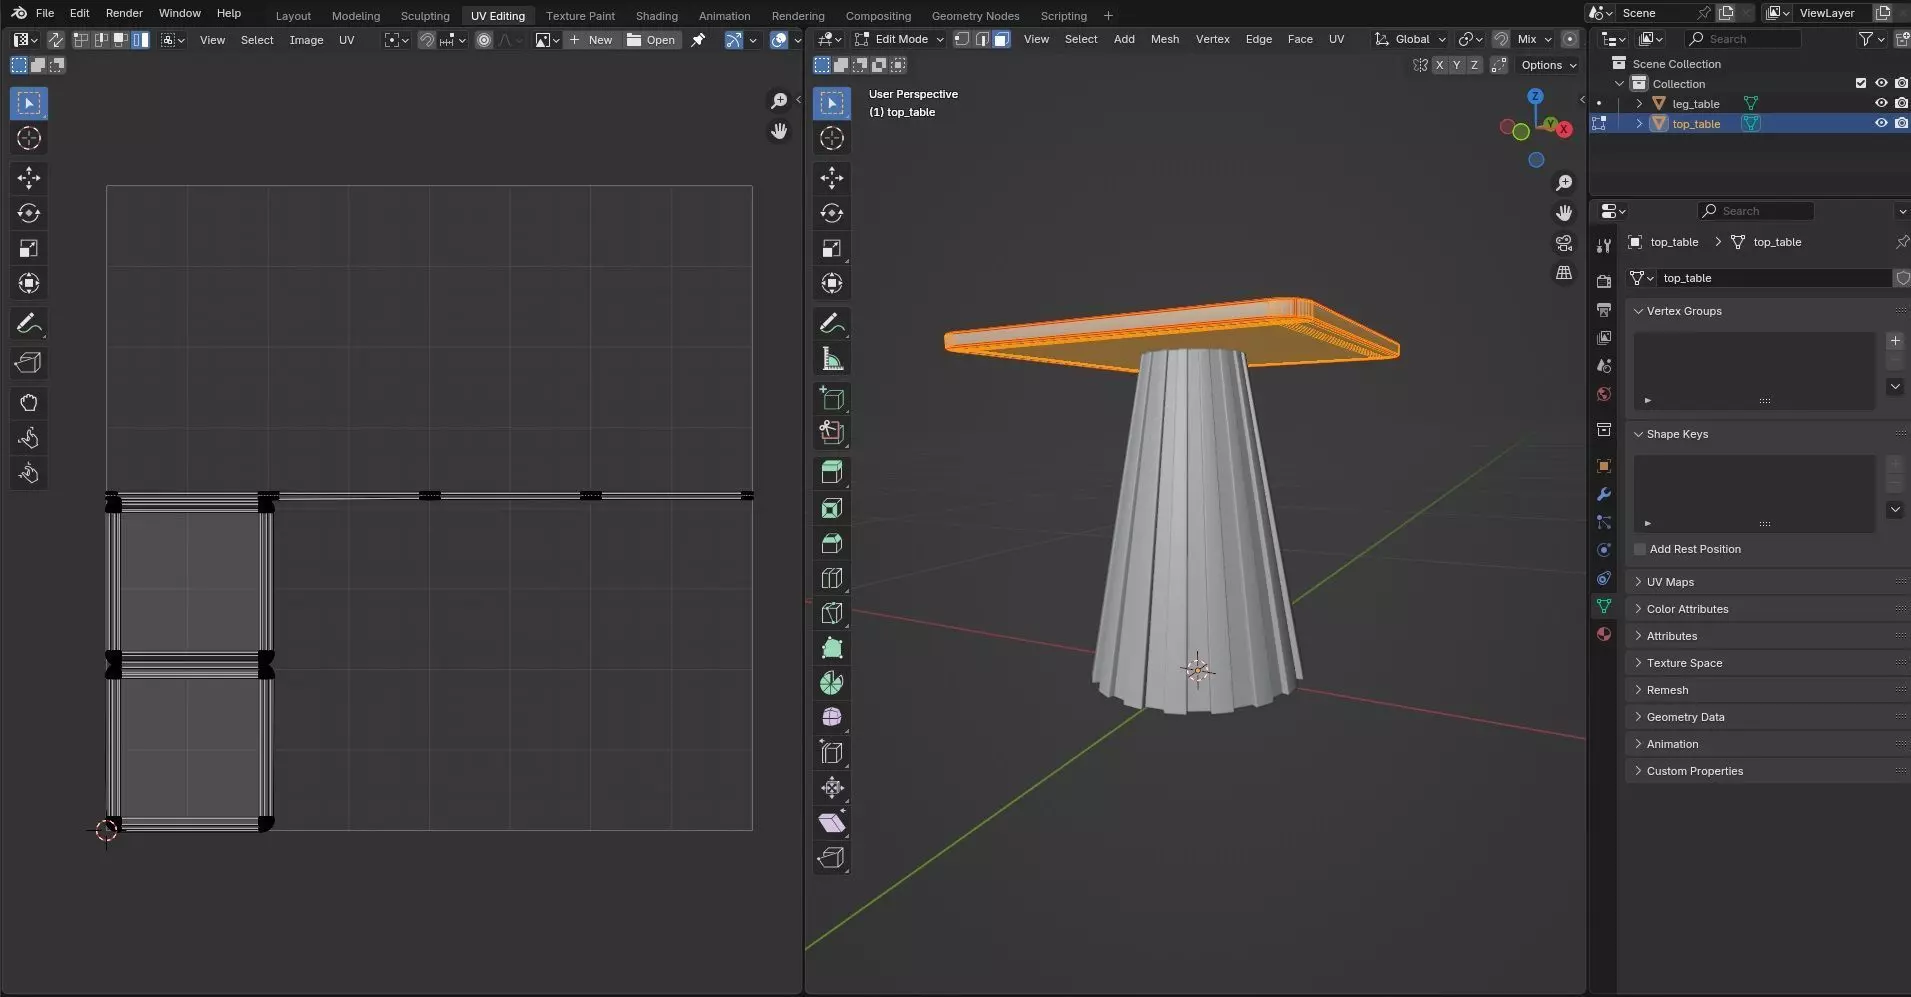Image resolution: width=1911 pixels, height=997 pixels.
Task: Expand the Geometry Data panel
Action: tap(1685, 717)
